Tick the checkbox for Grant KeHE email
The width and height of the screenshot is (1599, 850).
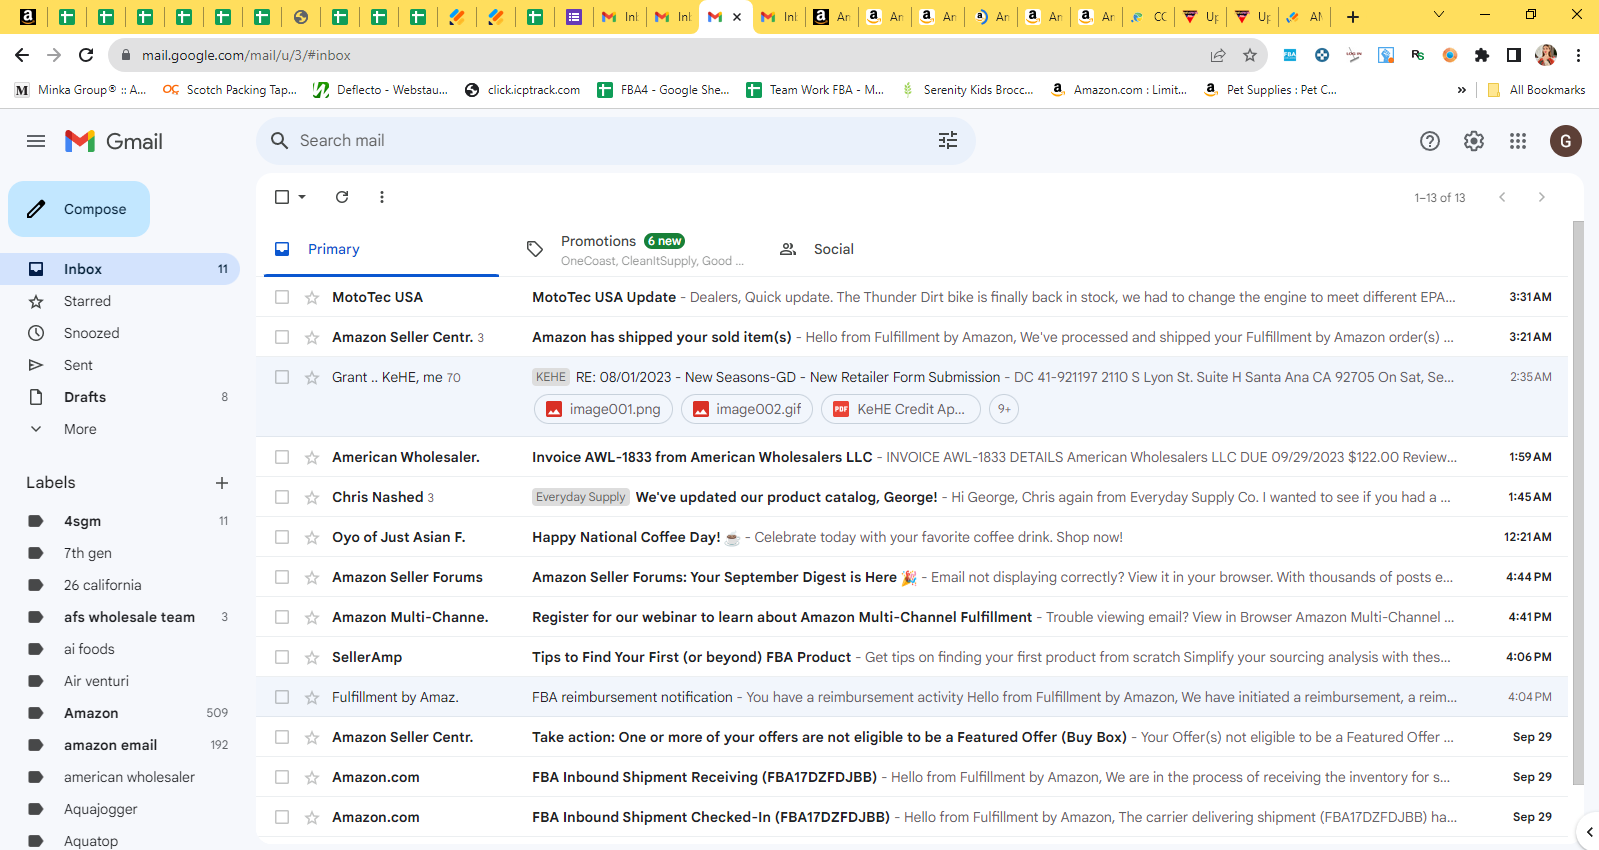click(282, 377)
